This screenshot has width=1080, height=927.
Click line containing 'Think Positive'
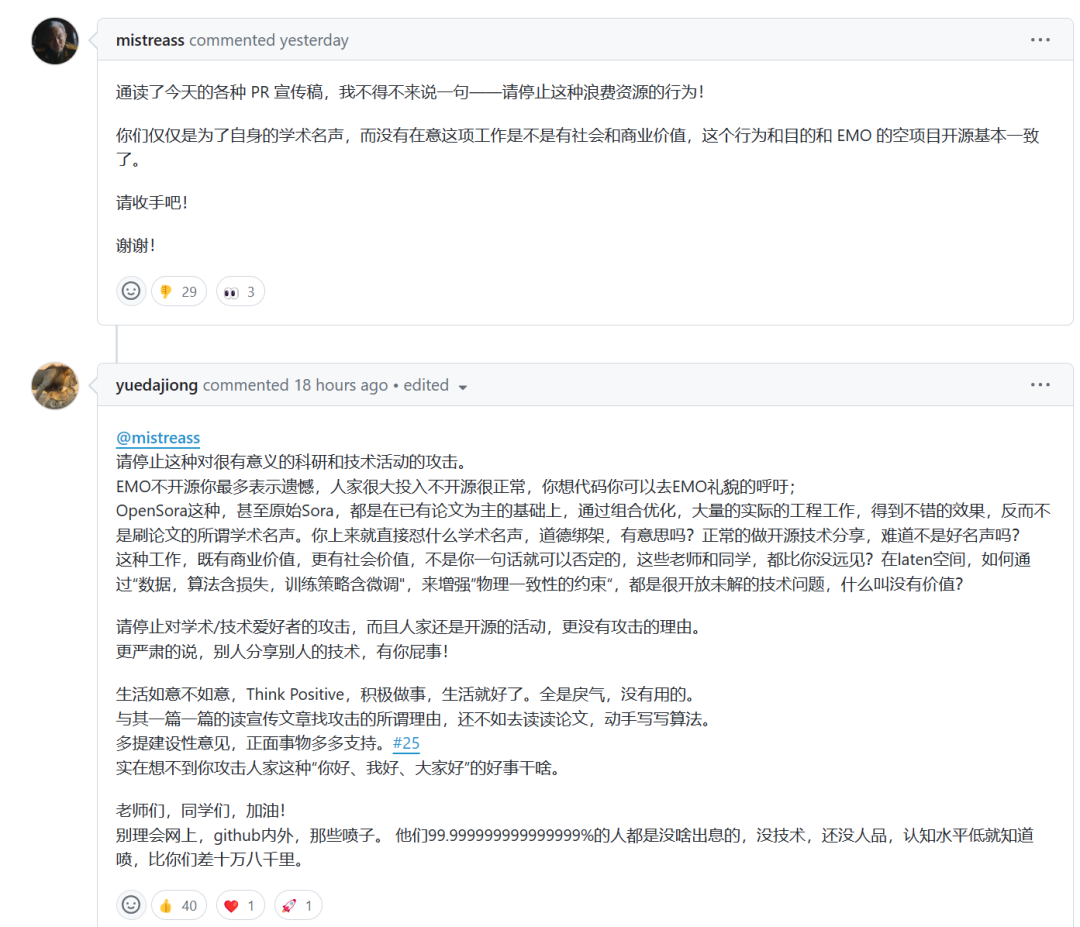tap(406, 694)
